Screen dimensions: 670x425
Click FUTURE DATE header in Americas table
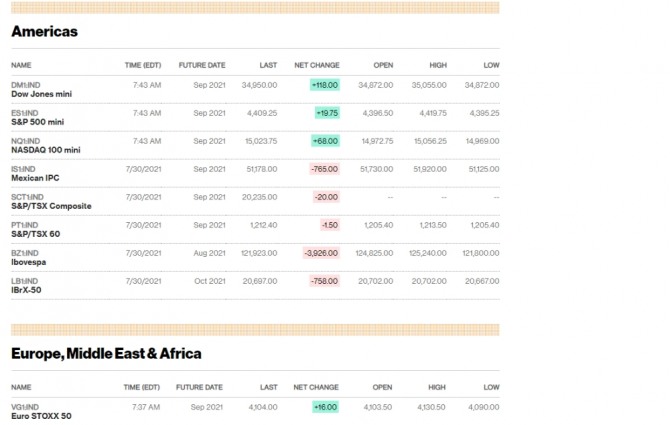point(202,64)
